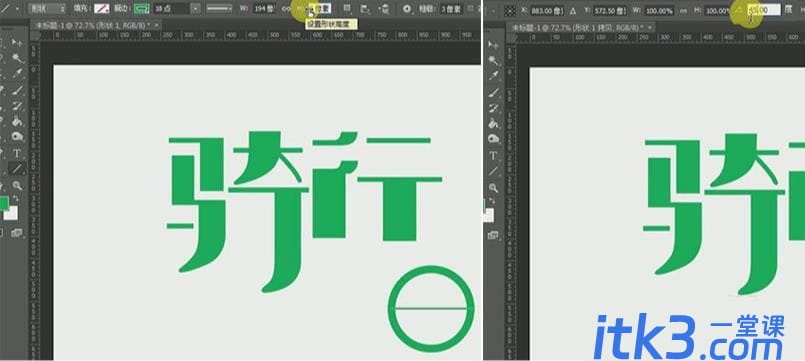The width and height of the screenshot is (805, 361).
Task: Open the fill color swatch
Action: pos(101,9)
